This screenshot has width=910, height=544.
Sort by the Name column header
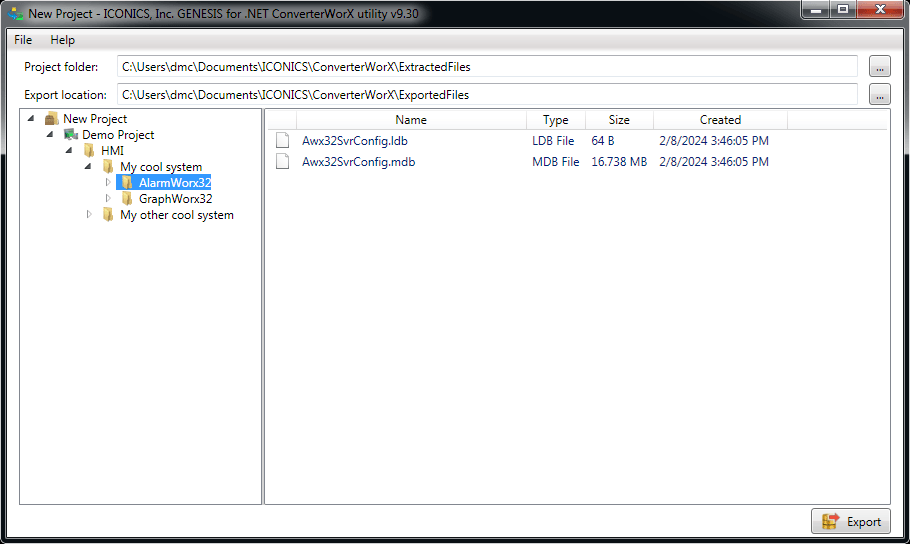(411, 120)
